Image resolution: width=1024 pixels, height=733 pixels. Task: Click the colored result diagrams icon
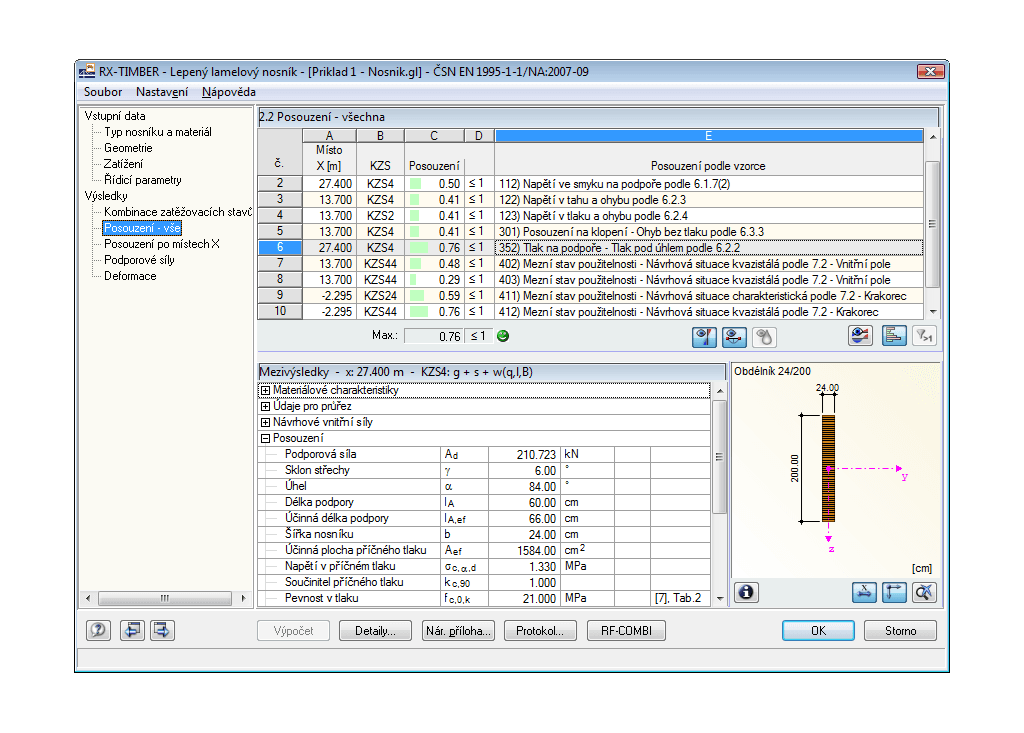pos(860,335)
